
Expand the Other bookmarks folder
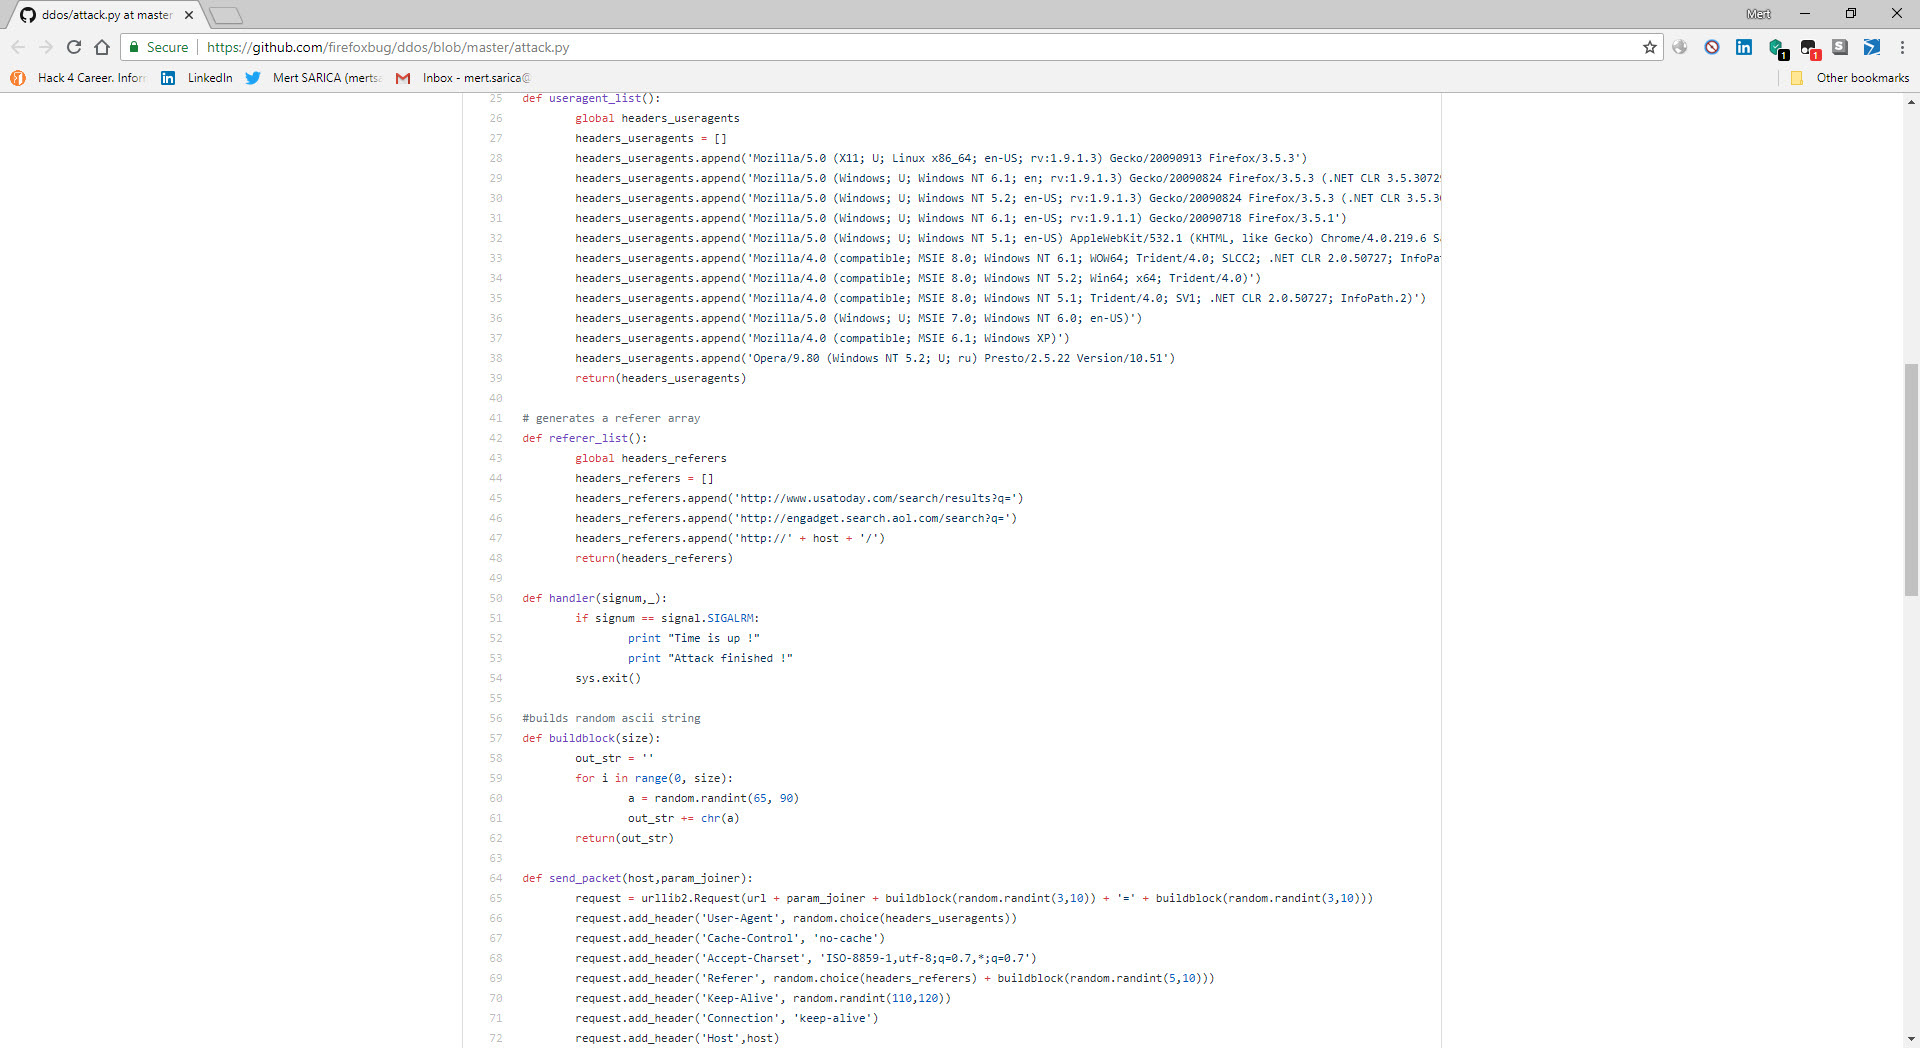[1850, 78]
